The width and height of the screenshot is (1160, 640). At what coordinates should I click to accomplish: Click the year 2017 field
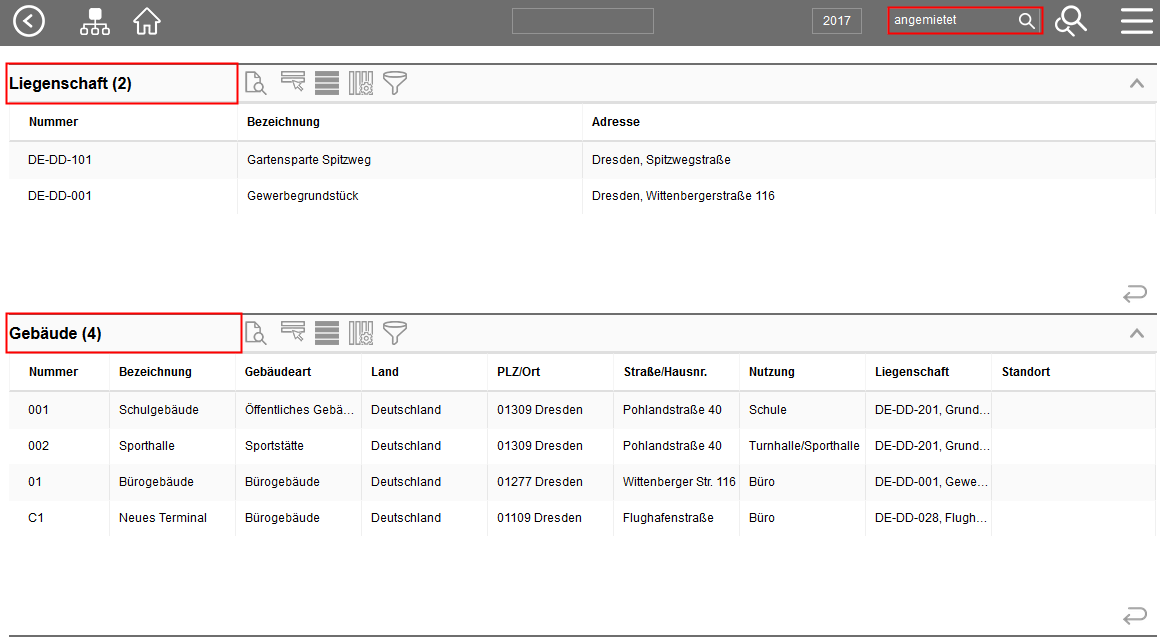(837, 21)
